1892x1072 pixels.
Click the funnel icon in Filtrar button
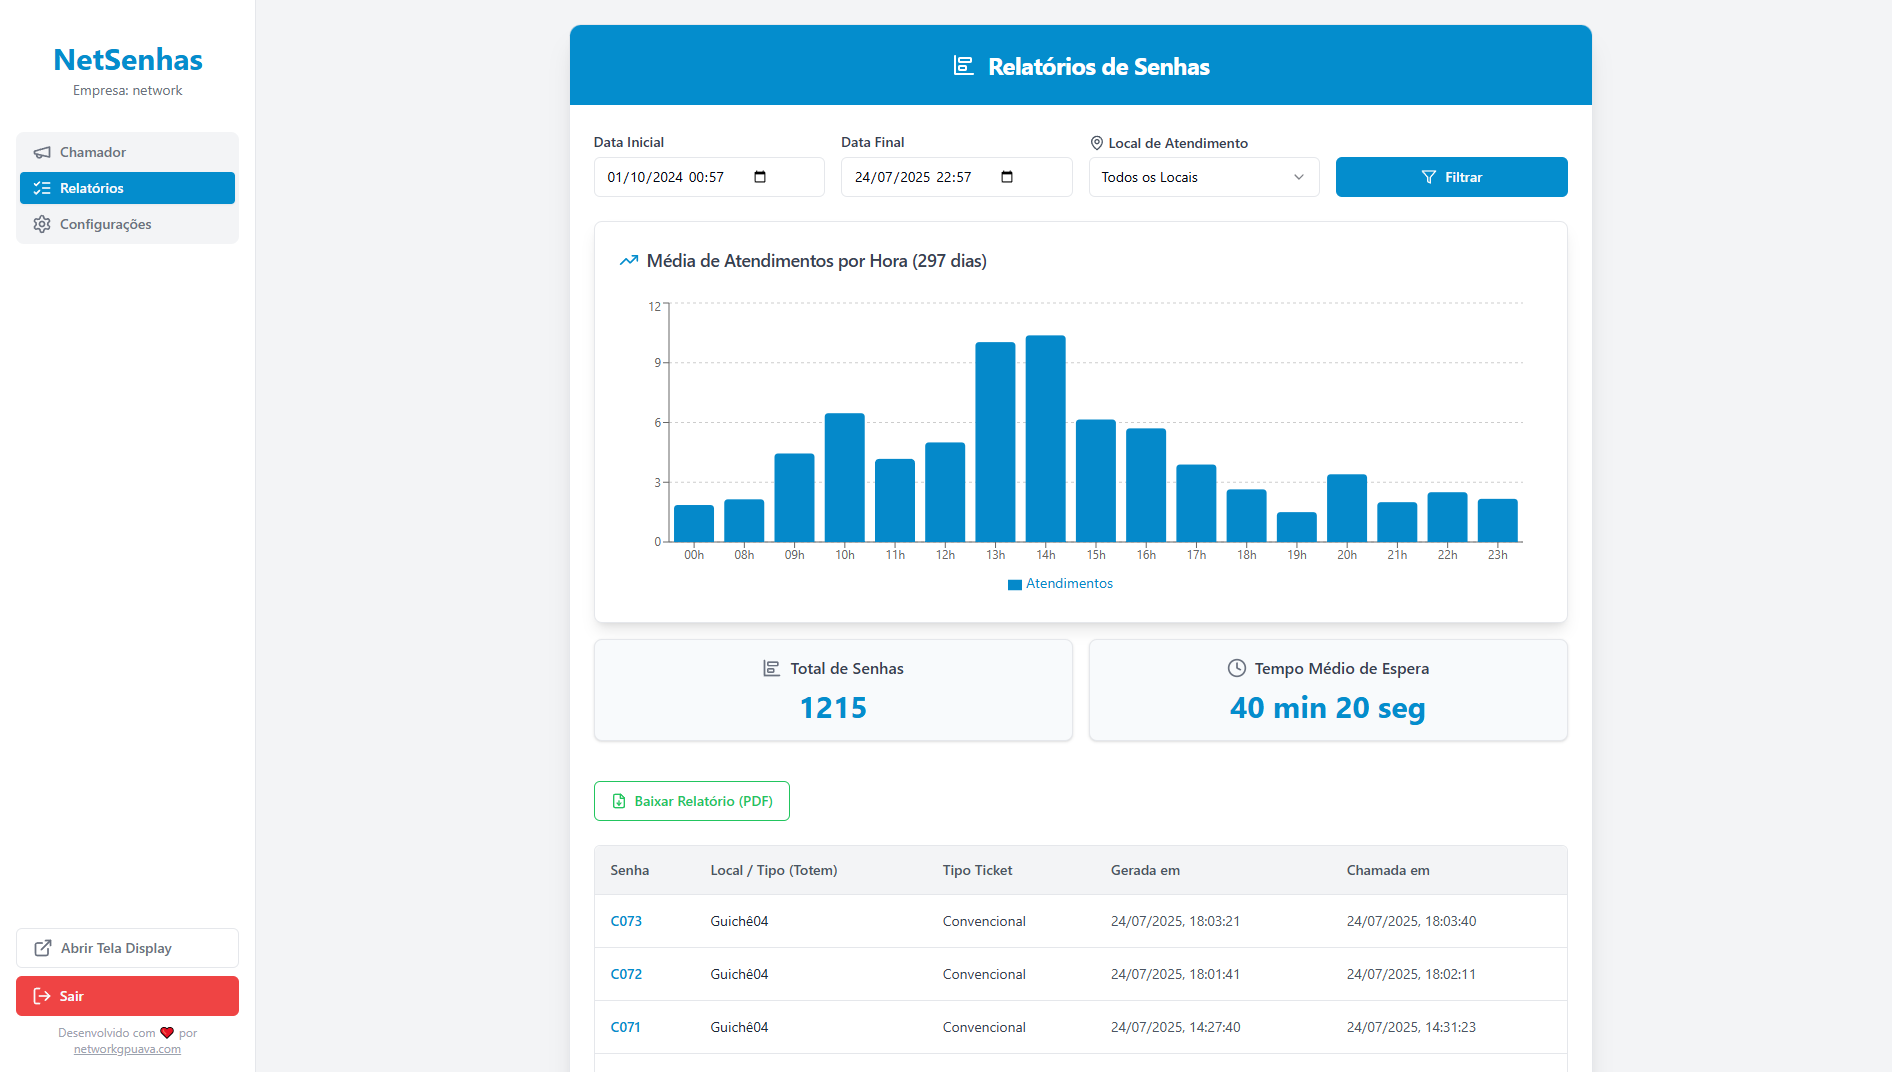pyautogui.click(x=1429, y=177)
